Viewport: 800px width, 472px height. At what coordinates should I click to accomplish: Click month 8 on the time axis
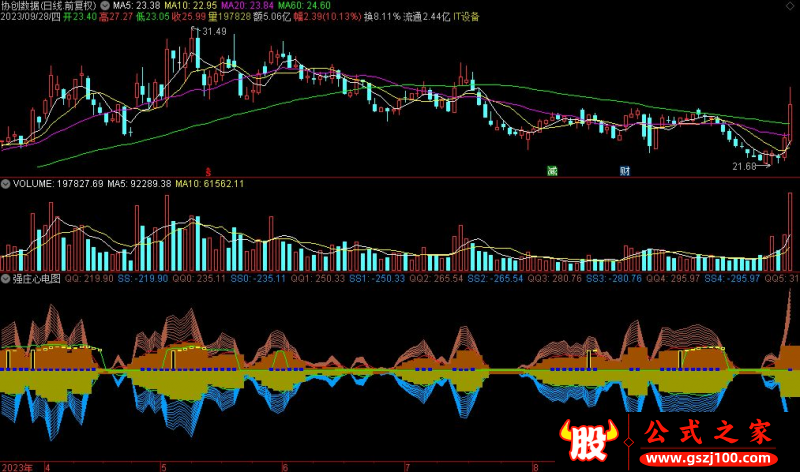click(535, 467)
